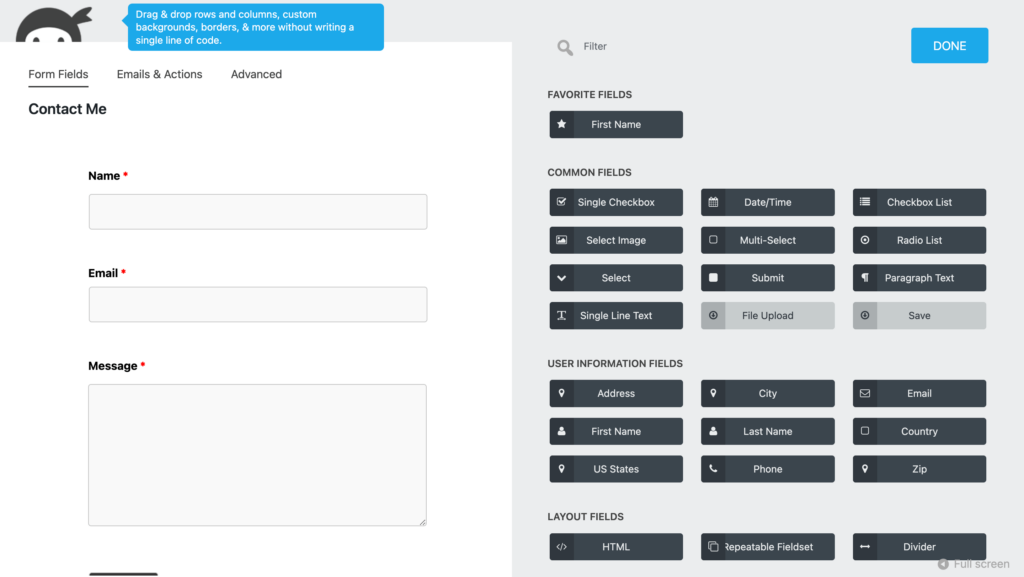Click Full screen at bottom right
Image resolution: width=1024 pixels, height=577 pixels.
pyautogui.click(x=973, y=564)
